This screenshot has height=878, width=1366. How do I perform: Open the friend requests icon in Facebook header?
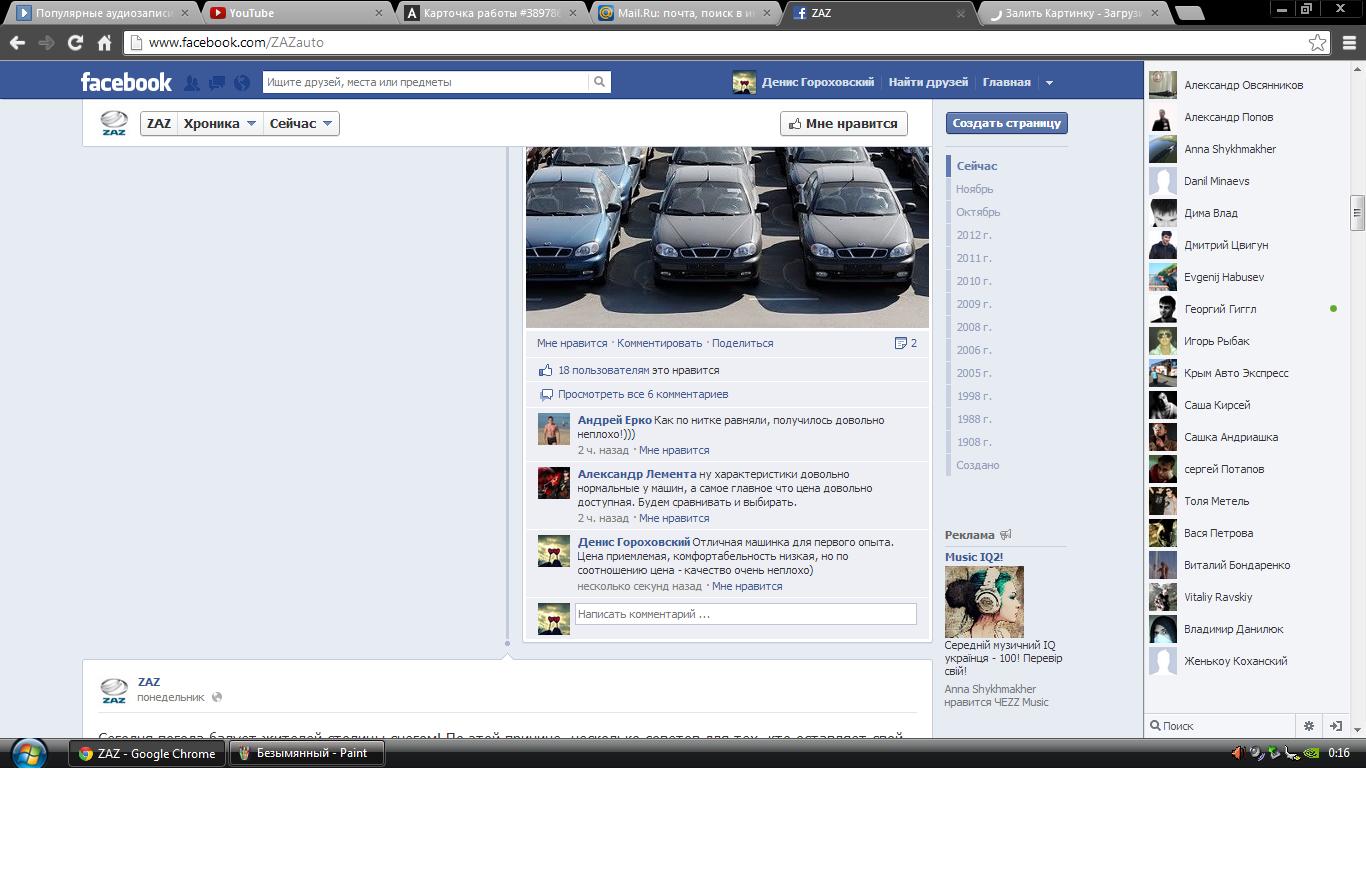pos(192,83)
